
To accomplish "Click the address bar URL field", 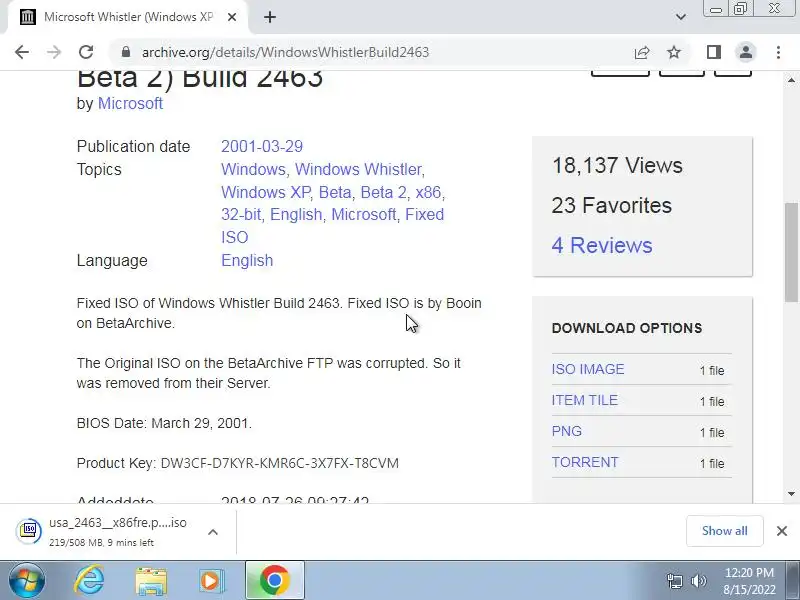I will click(378, 52).
